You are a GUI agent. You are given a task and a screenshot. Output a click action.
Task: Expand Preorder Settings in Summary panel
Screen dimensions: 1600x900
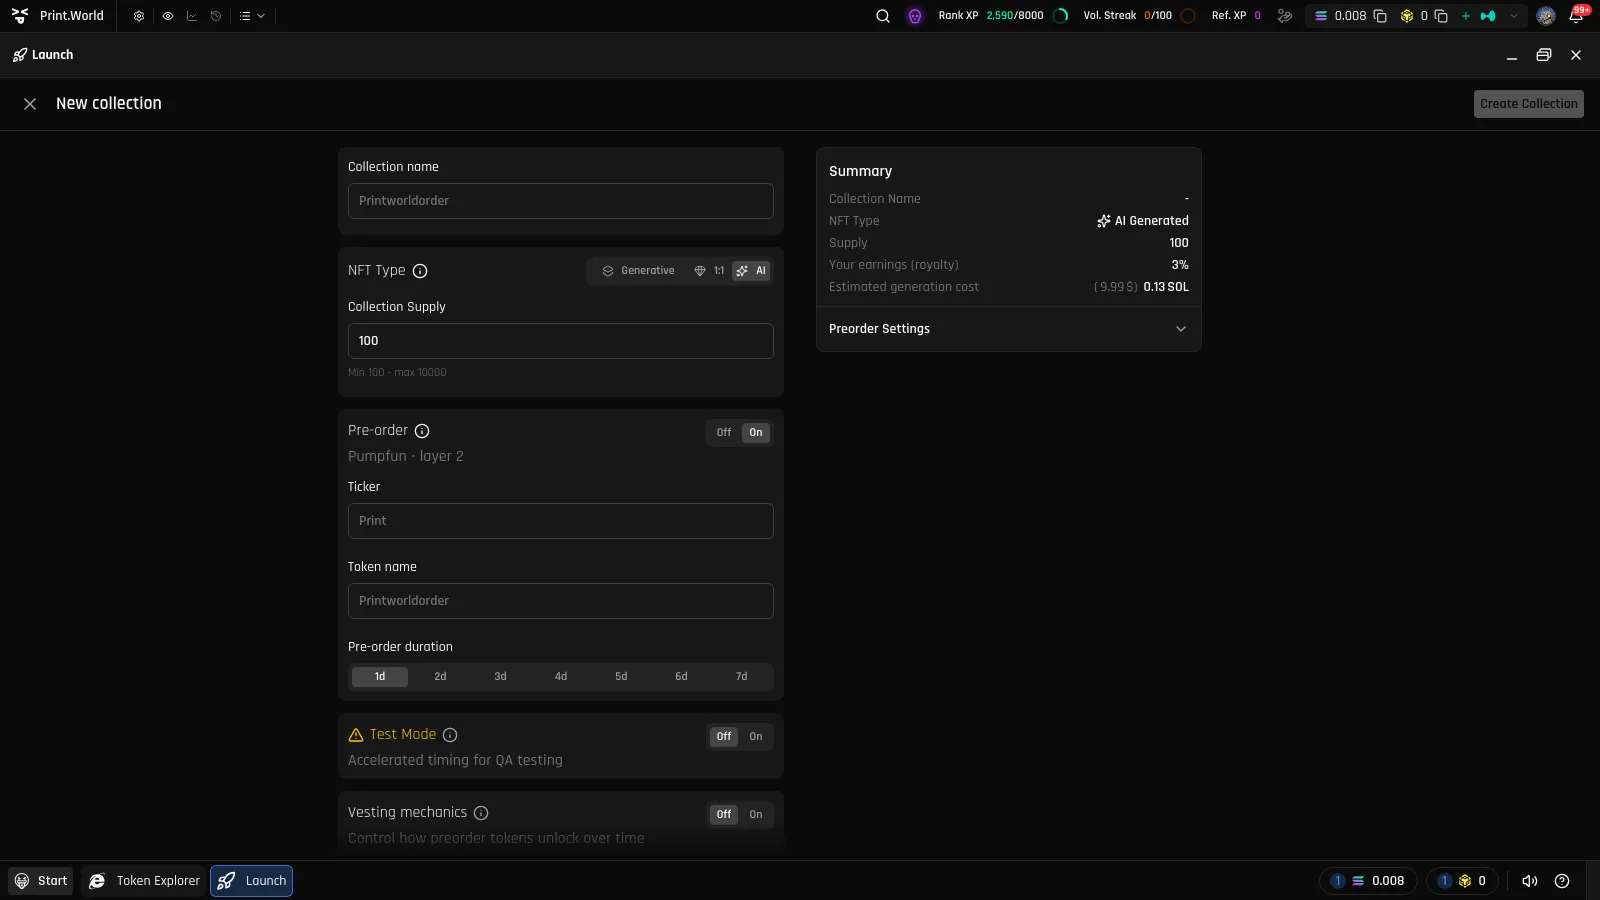point(1008,329)
